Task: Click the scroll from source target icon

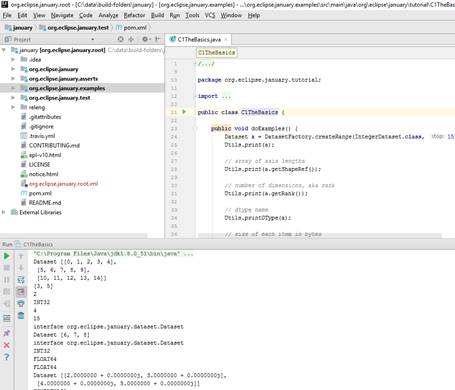Action: 121,39
